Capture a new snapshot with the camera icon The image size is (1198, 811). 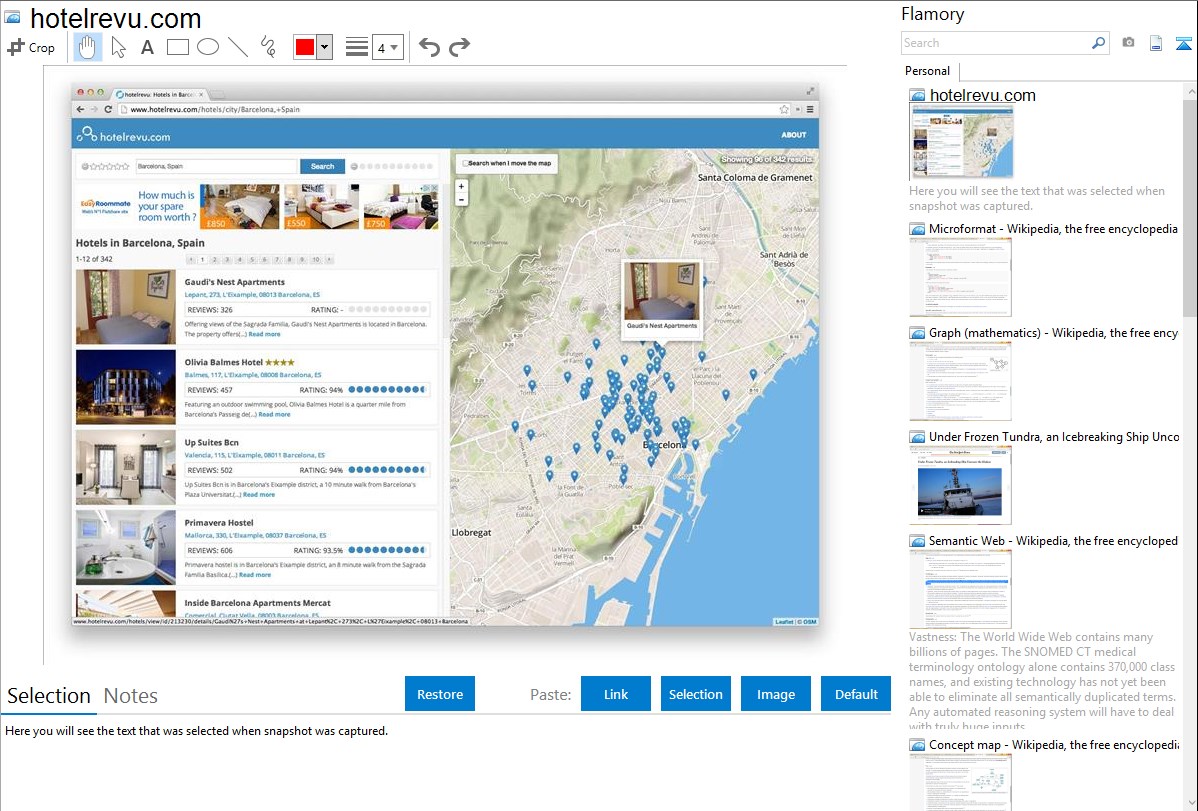(x=1128, y=43)
